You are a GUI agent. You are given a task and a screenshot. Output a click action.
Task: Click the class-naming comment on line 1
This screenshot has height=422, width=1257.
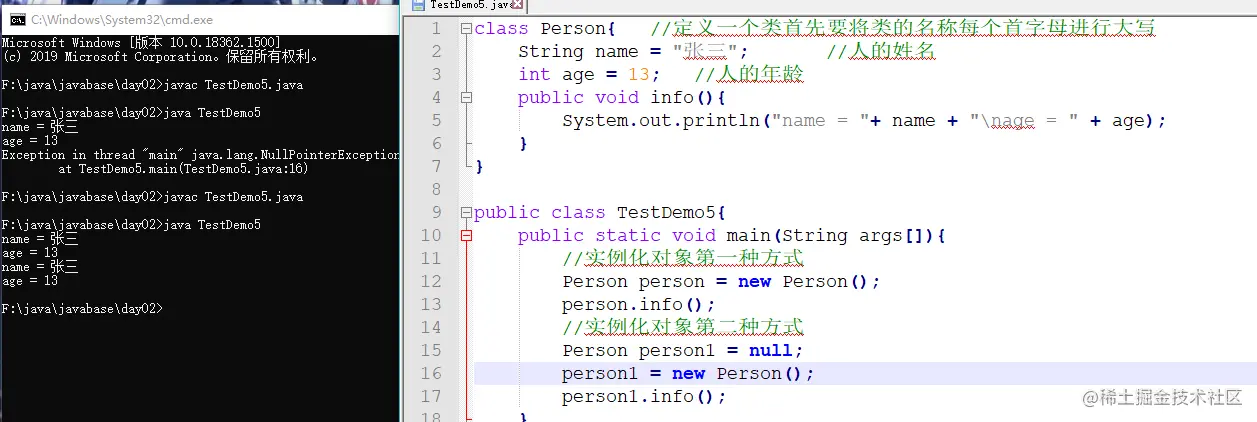pos(903,28)
